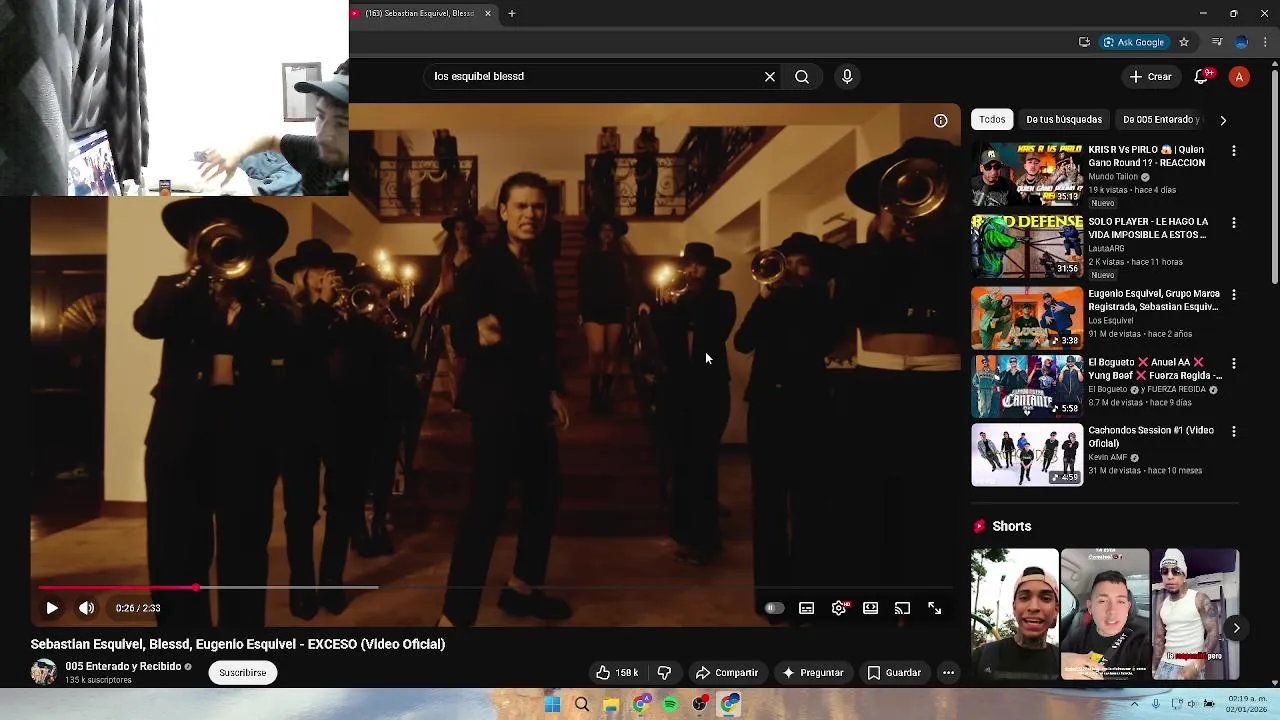Open File Explorer from taskbar
This screenshot has width=1280, height=720.
[x=611, y=705]
